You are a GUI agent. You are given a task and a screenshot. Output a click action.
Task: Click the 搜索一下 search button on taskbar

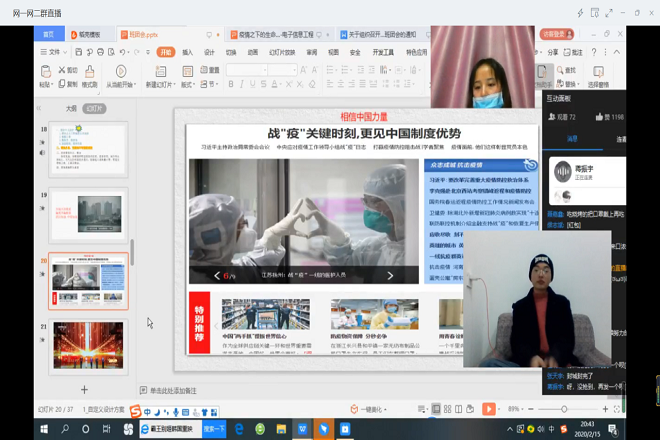click(x=214, y=429)
